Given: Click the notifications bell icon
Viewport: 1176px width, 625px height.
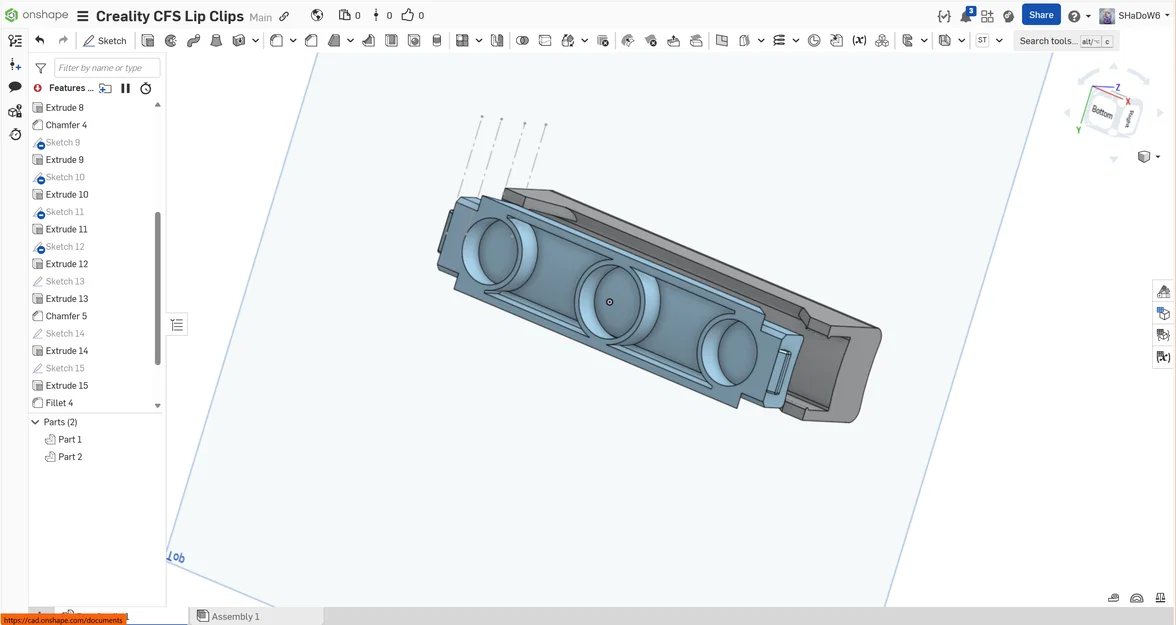Looking at the screenshot, I should [966, 16].
